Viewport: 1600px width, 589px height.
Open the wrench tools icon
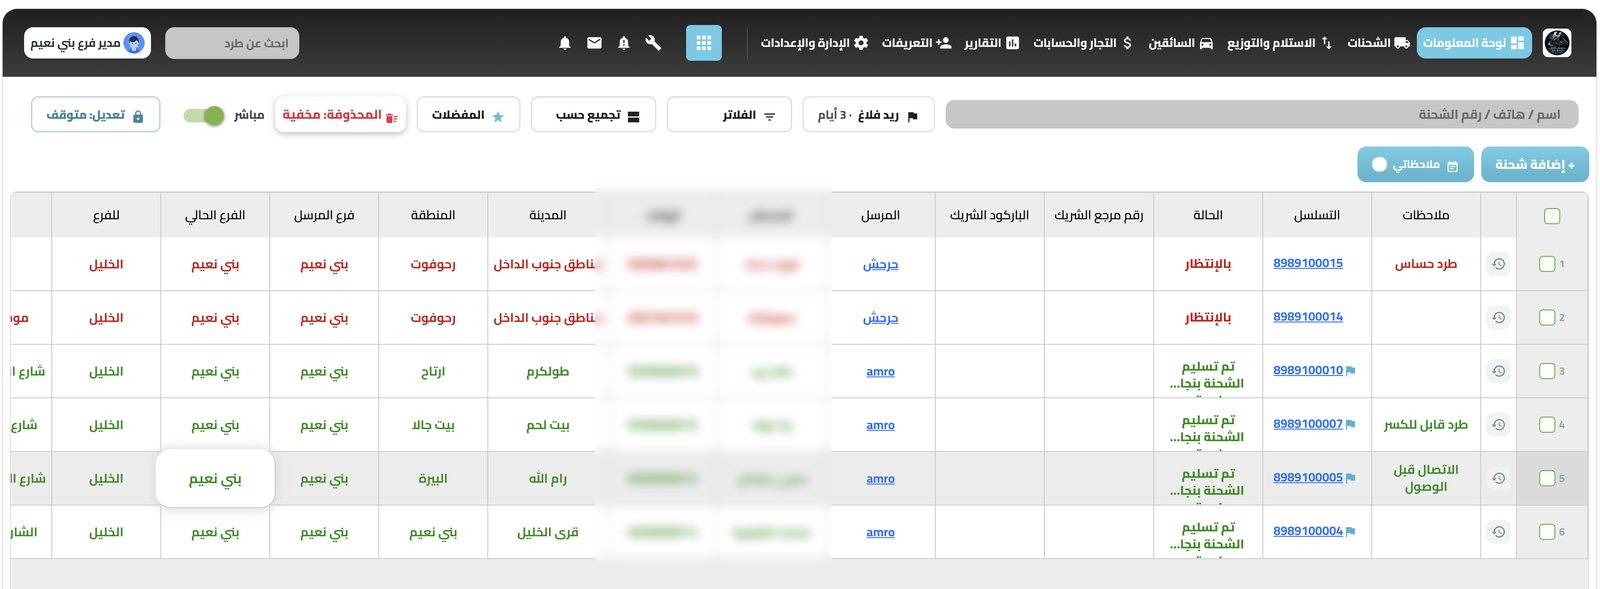point(653,43)
